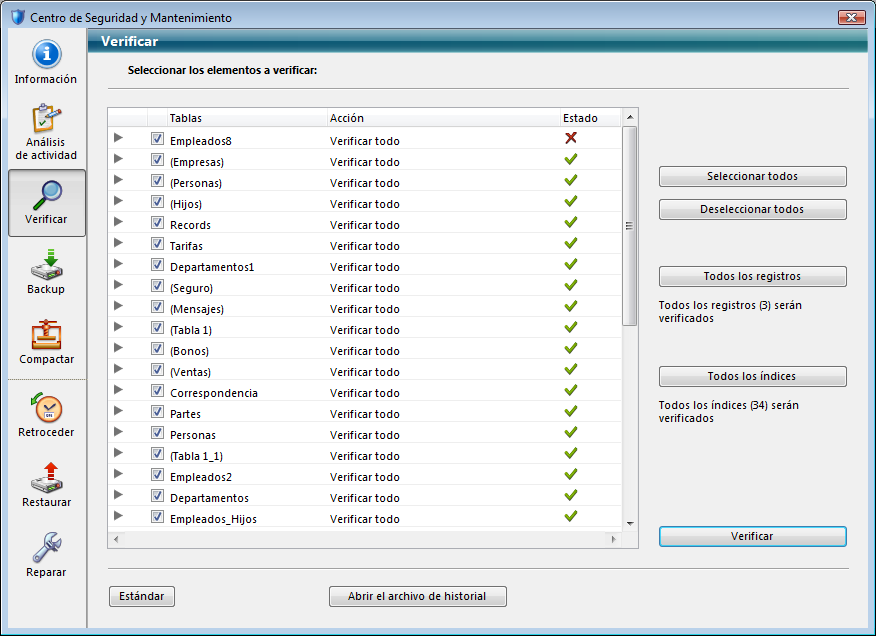Expand the Empleados8 row arrow
The width and height of the screenshot is (876, 636).
[118, 137]
